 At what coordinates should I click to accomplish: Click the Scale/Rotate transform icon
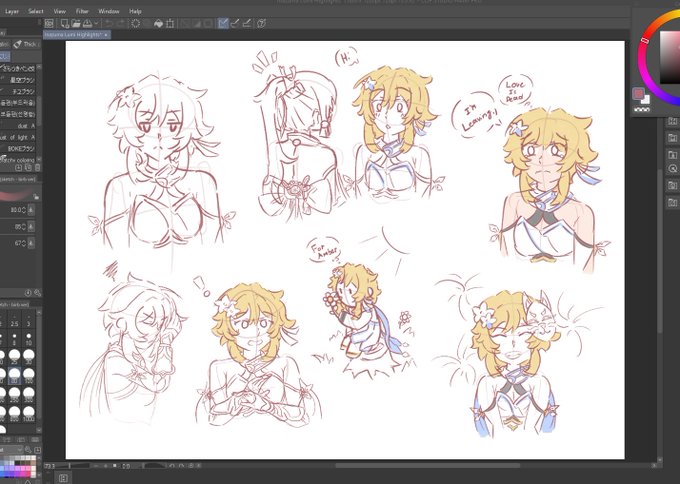170,23
